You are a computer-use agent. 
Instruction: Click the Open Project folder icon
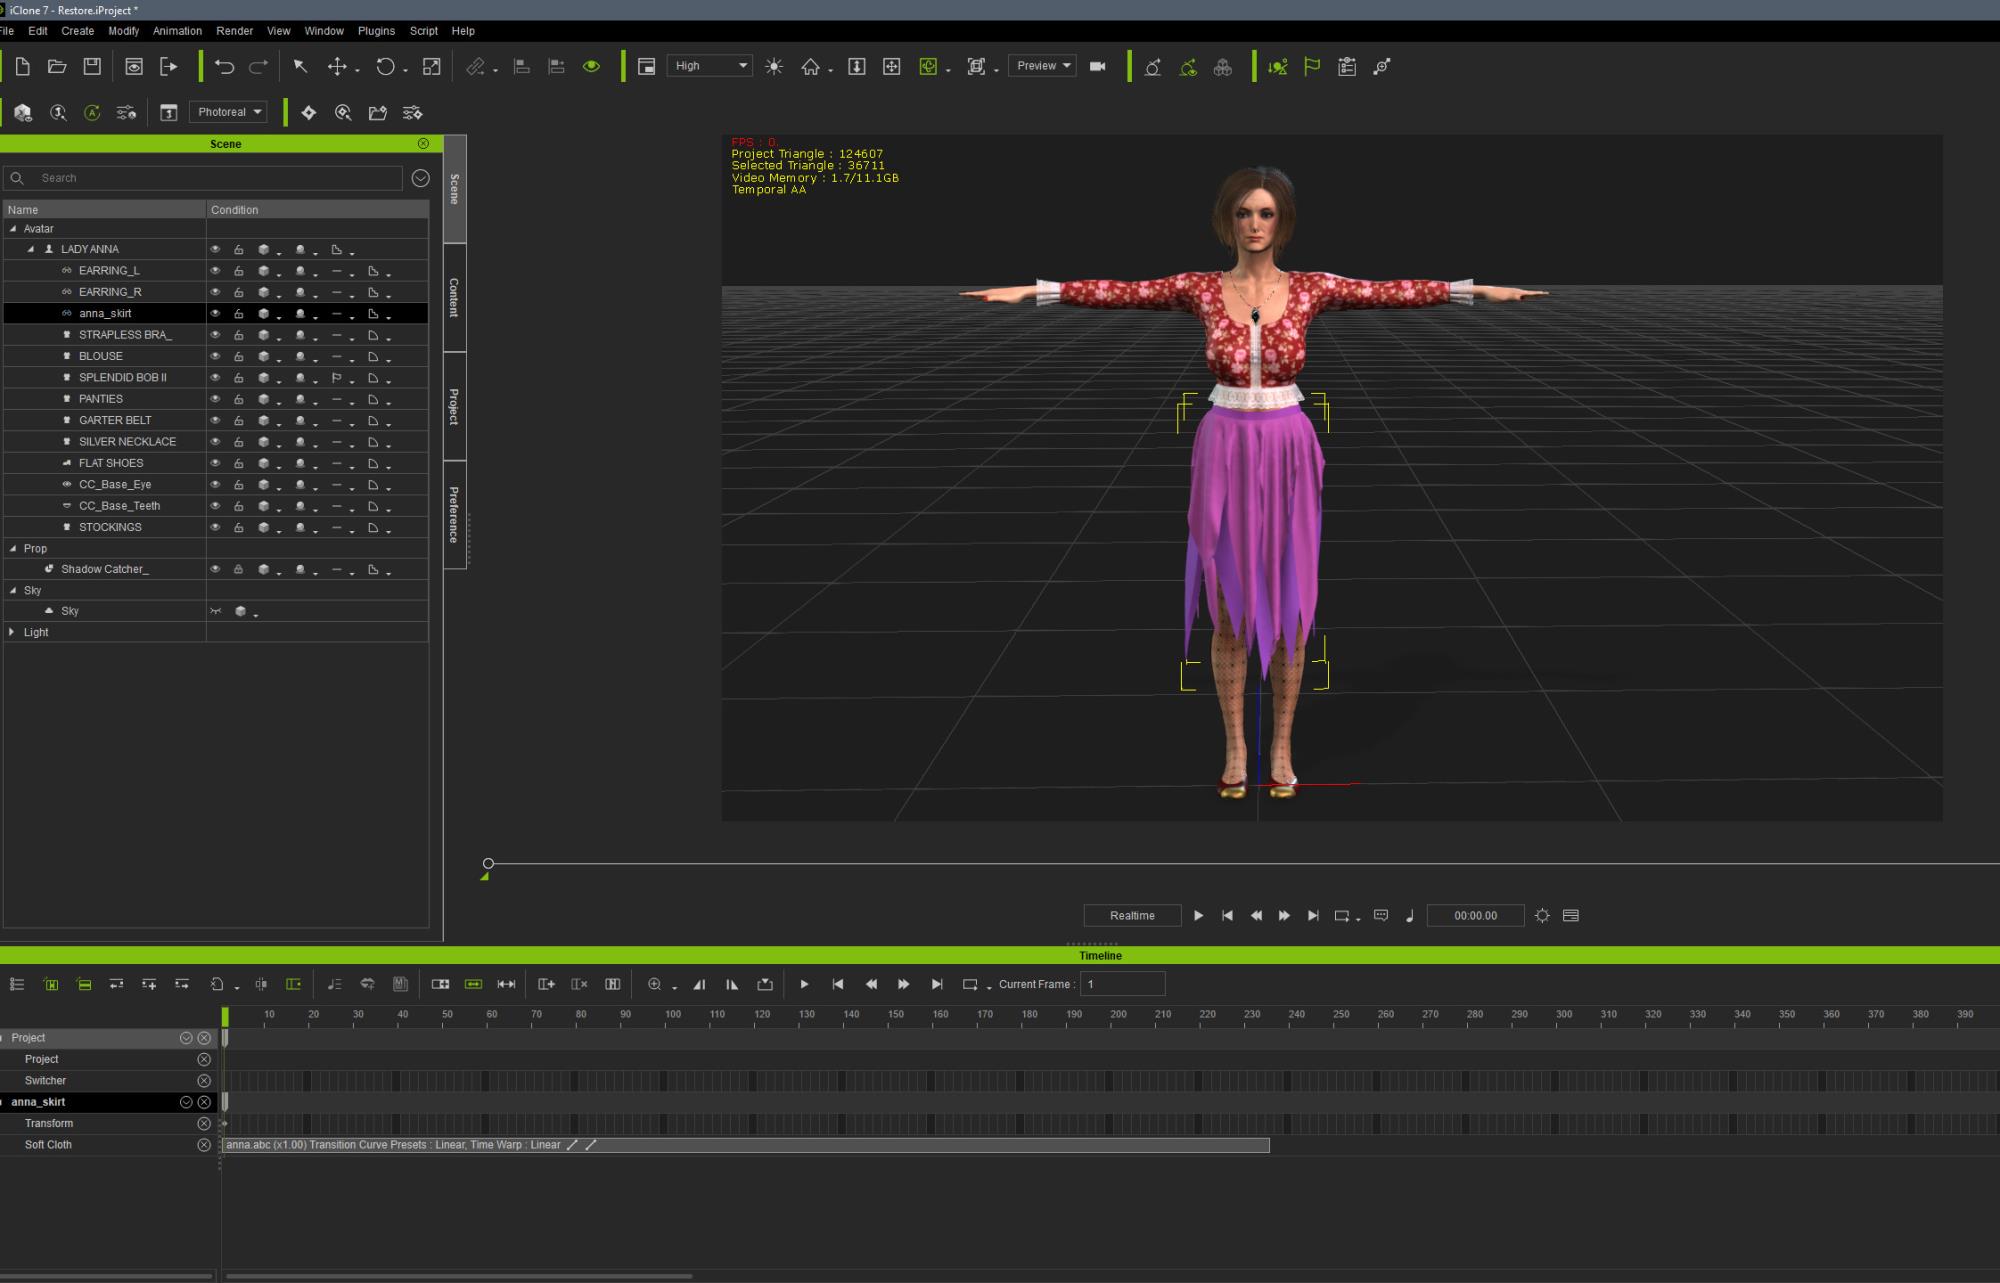[x=57, y=67]
